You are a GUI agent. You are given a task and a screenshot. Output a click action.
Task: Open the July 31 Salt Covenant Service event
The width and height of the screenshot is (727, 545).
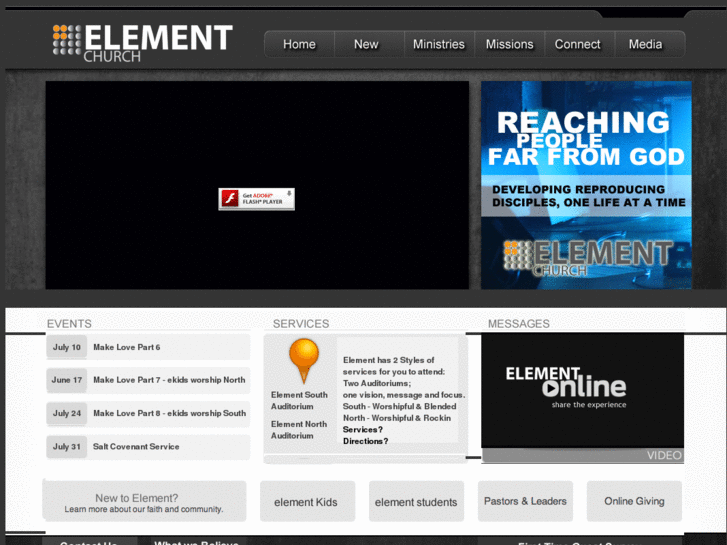(148, 447)
